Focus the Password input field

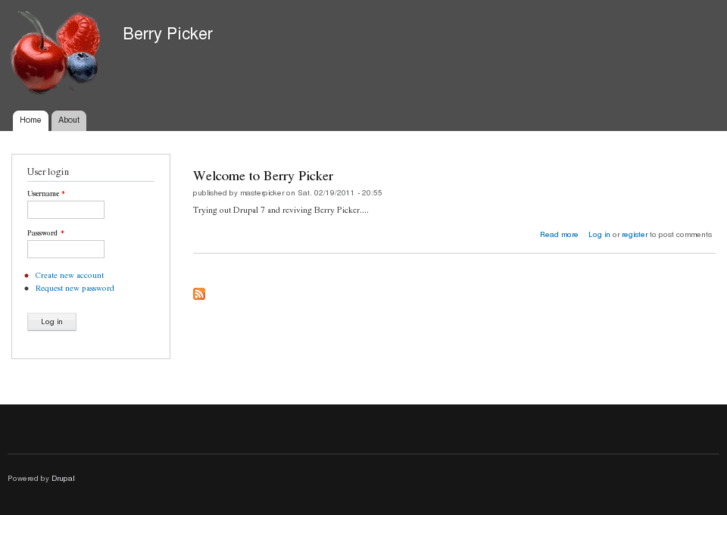tap(65, 249)
